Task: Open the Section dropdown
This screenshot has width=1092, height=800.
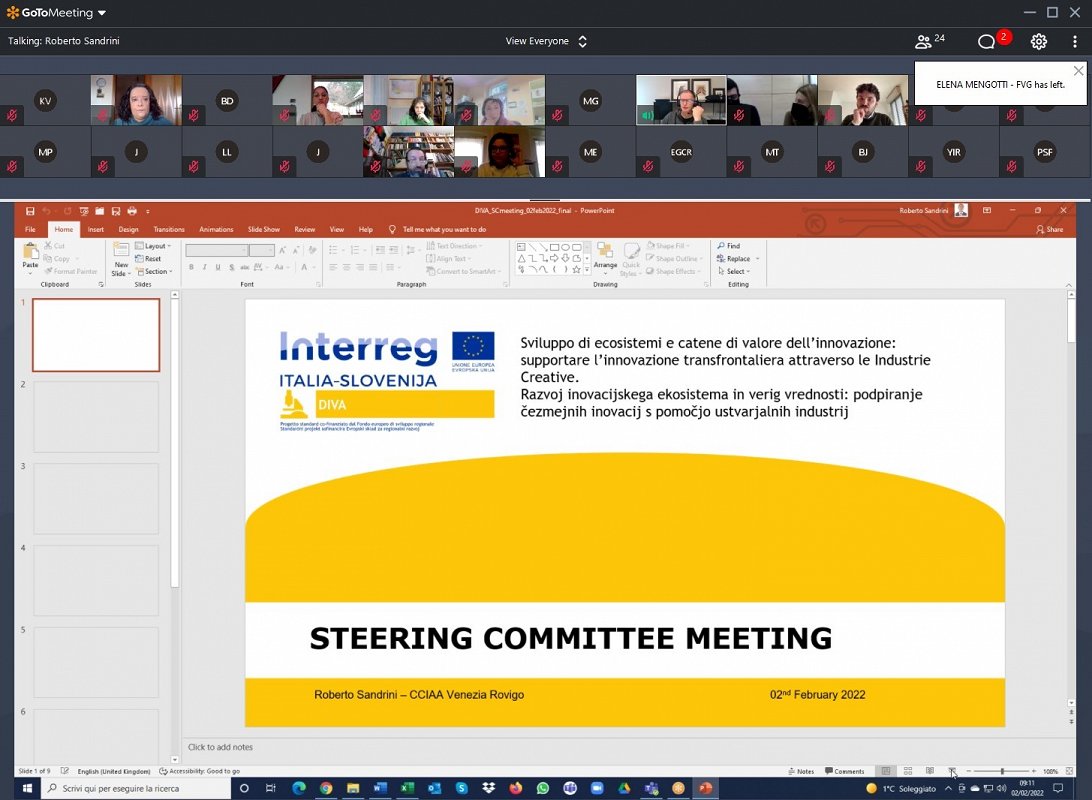Action: 154,272
